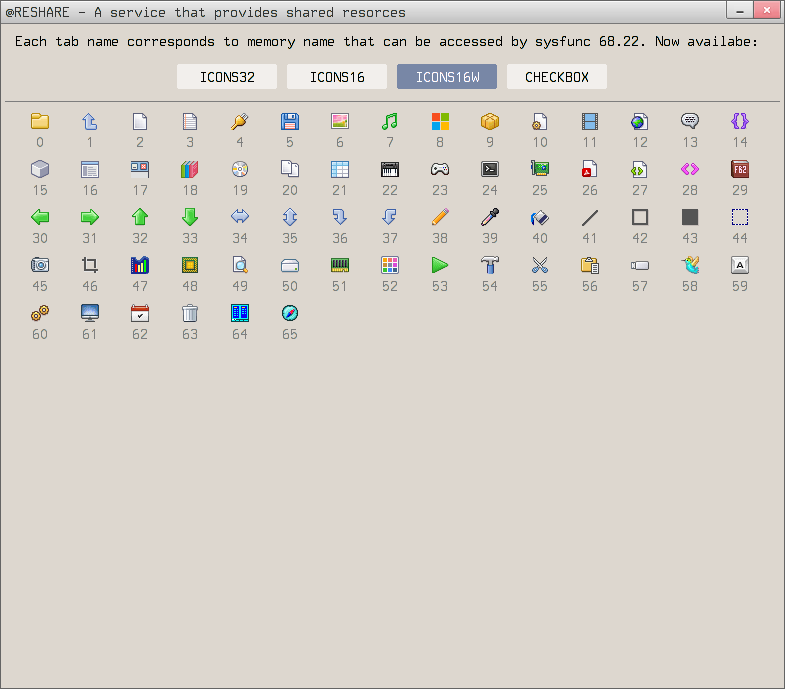Select the speech bubble icon 13

(x=690, y=121)
